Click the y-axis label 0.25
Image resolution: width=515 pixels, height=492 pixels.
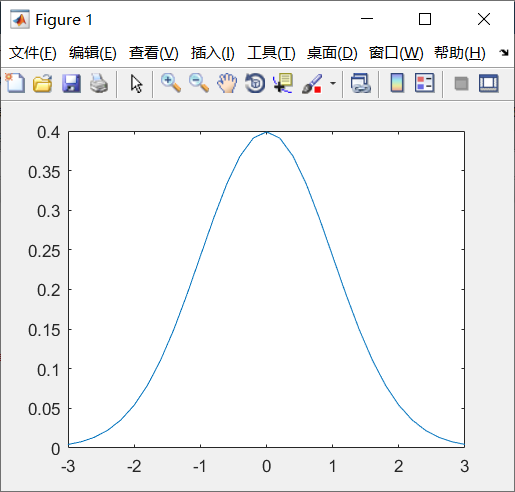click(44, 251)
